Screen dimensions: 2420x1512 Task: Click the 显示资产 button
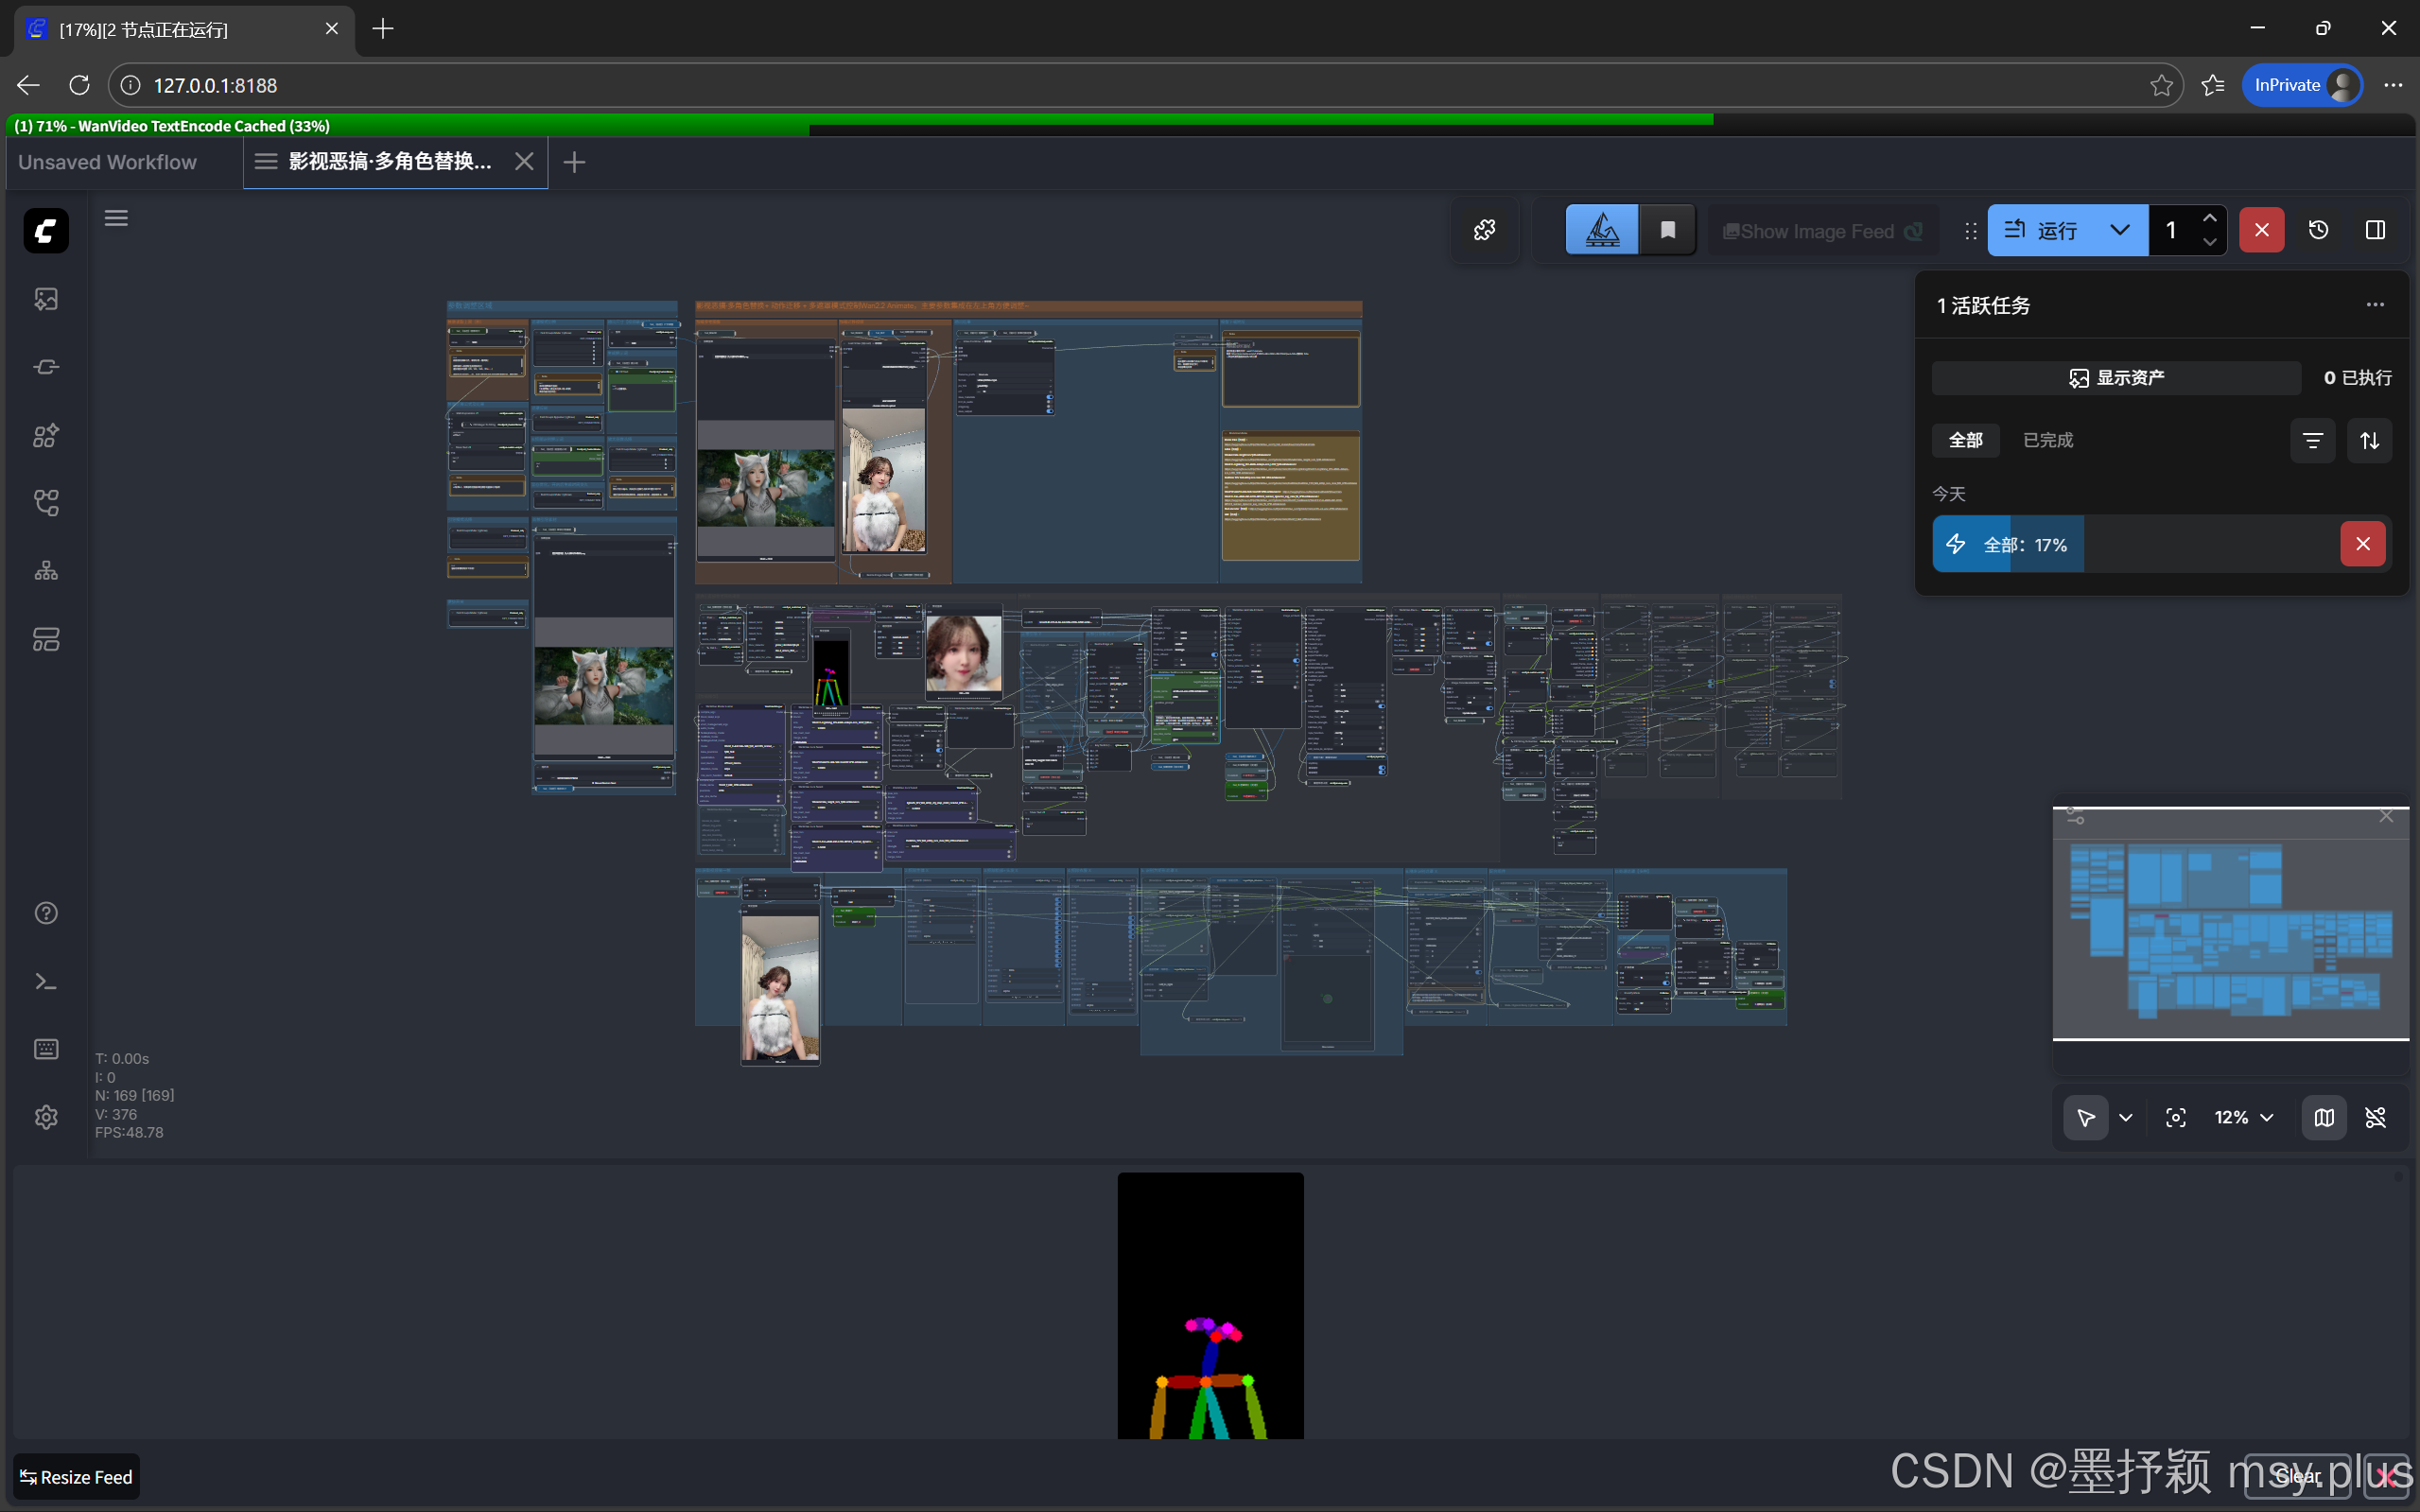(x=2117, y=378)
